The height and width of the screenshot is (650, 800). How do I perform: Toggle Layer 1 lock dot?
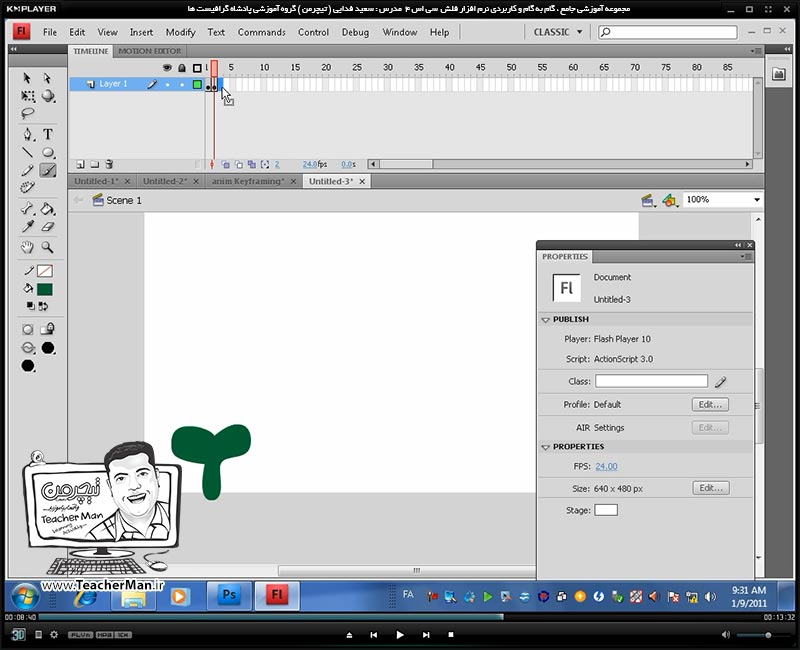pos(182,85)
